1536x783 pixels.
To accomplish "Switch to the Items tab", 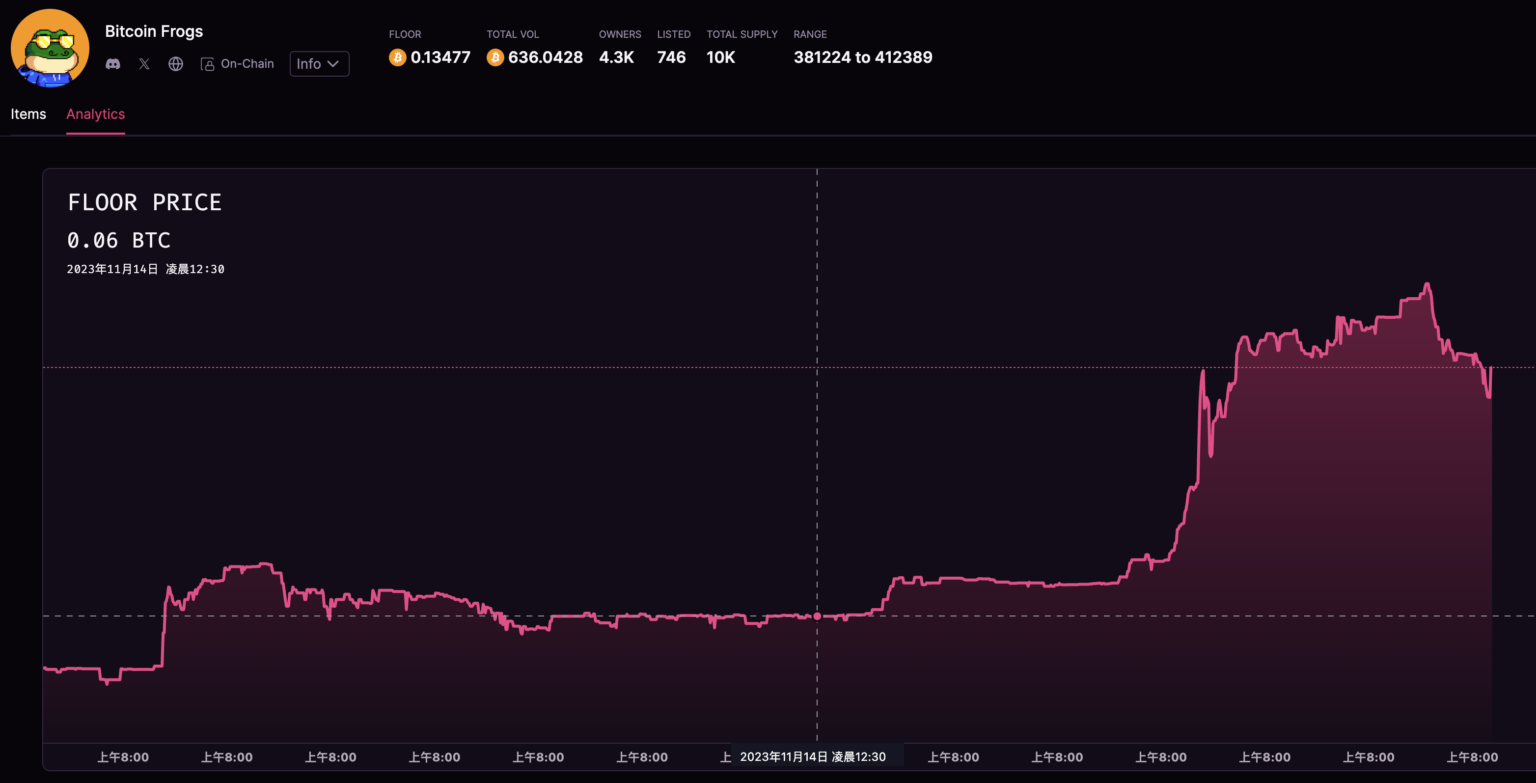I will 28,114.
